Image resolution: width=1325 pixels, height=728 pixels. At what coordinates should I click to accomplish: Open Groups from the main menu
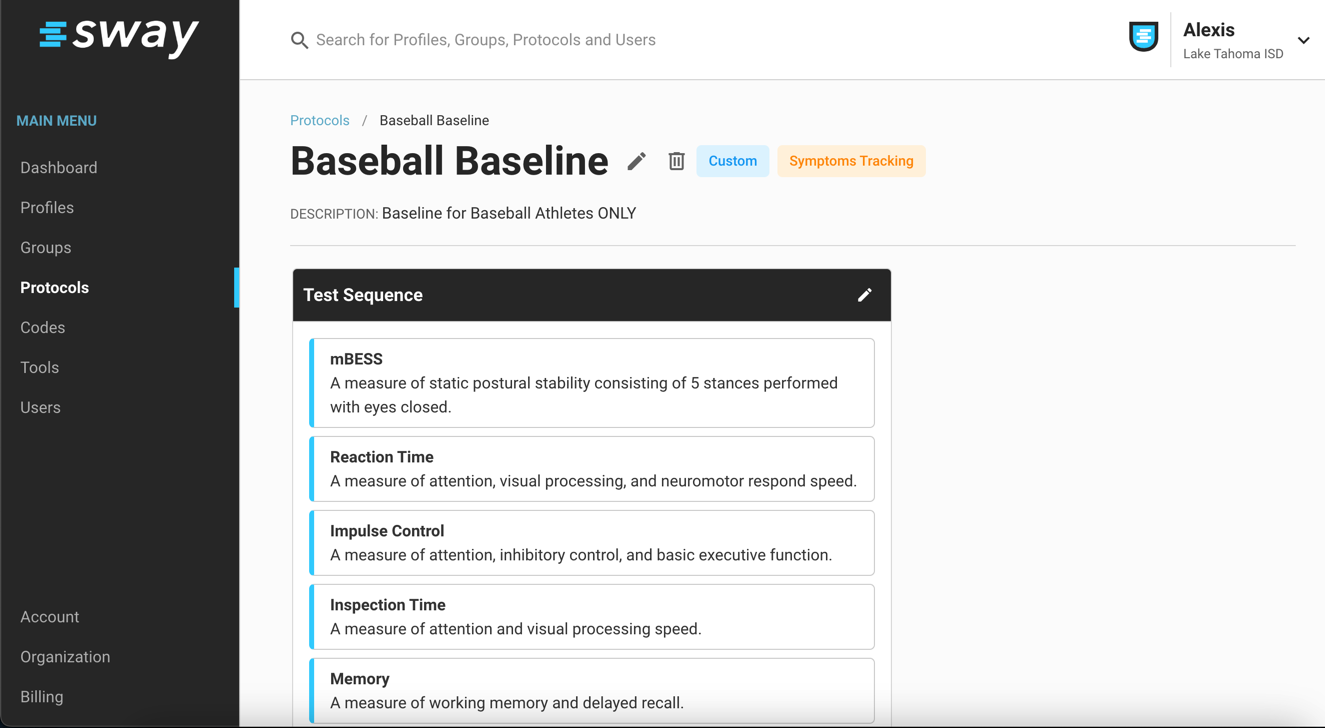pyautogui.click(x=46, y=248)
